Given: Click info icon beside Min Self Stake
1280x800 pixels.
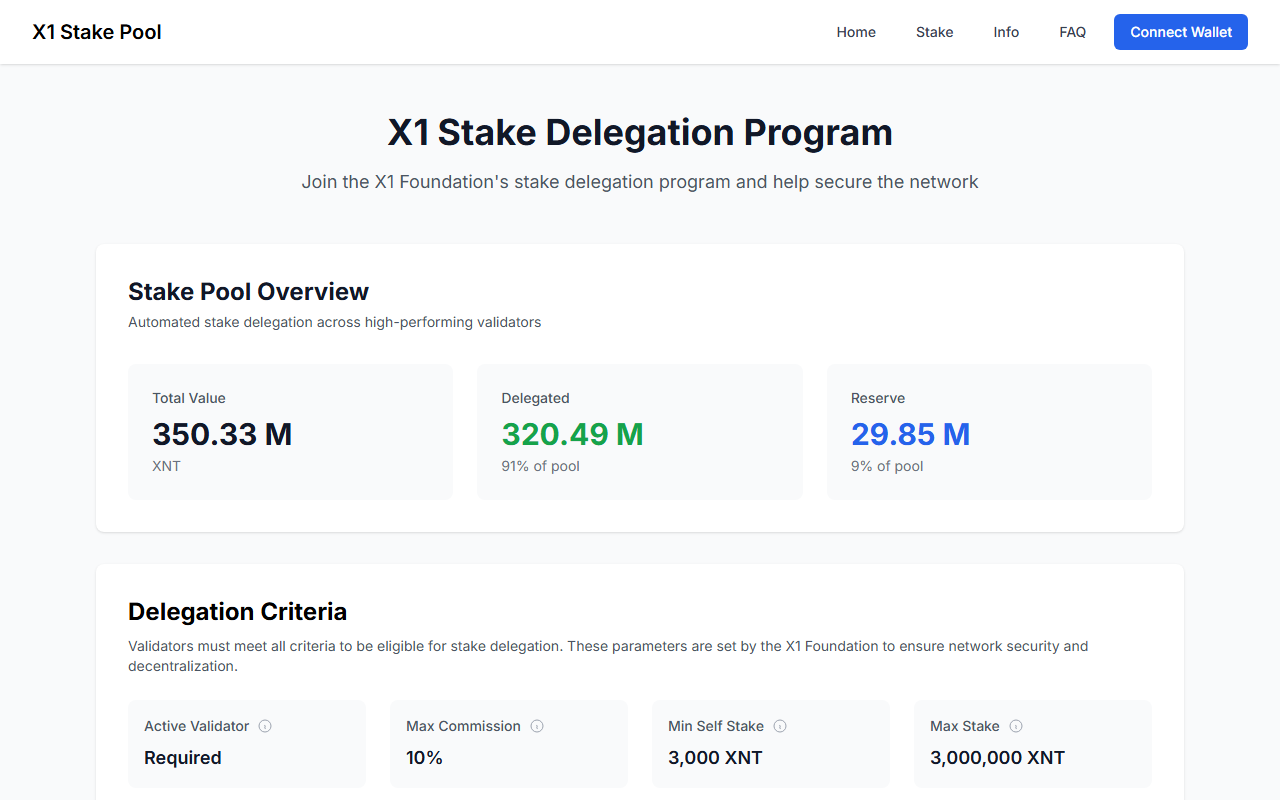Looking at the screenshot, I should [780, 726].
